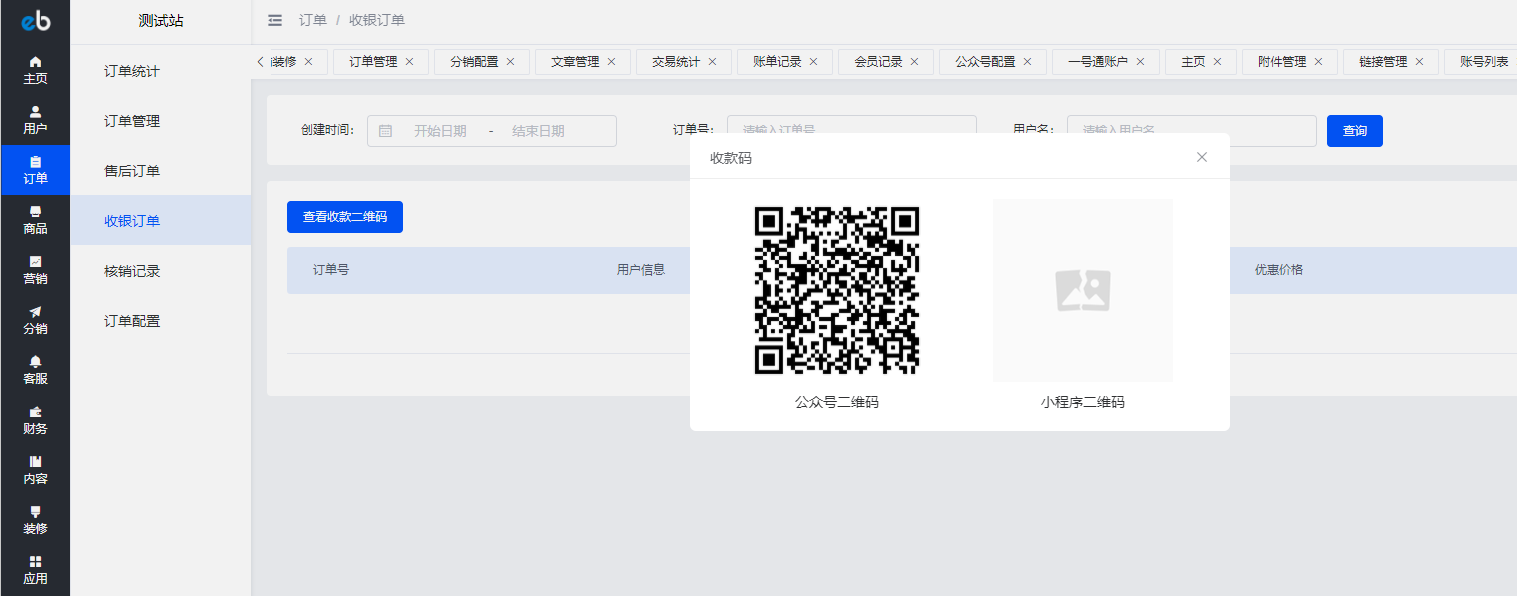1517x596 pixels.
Task: Close the 一号通账户 tab
Action: pos(1140,62)
